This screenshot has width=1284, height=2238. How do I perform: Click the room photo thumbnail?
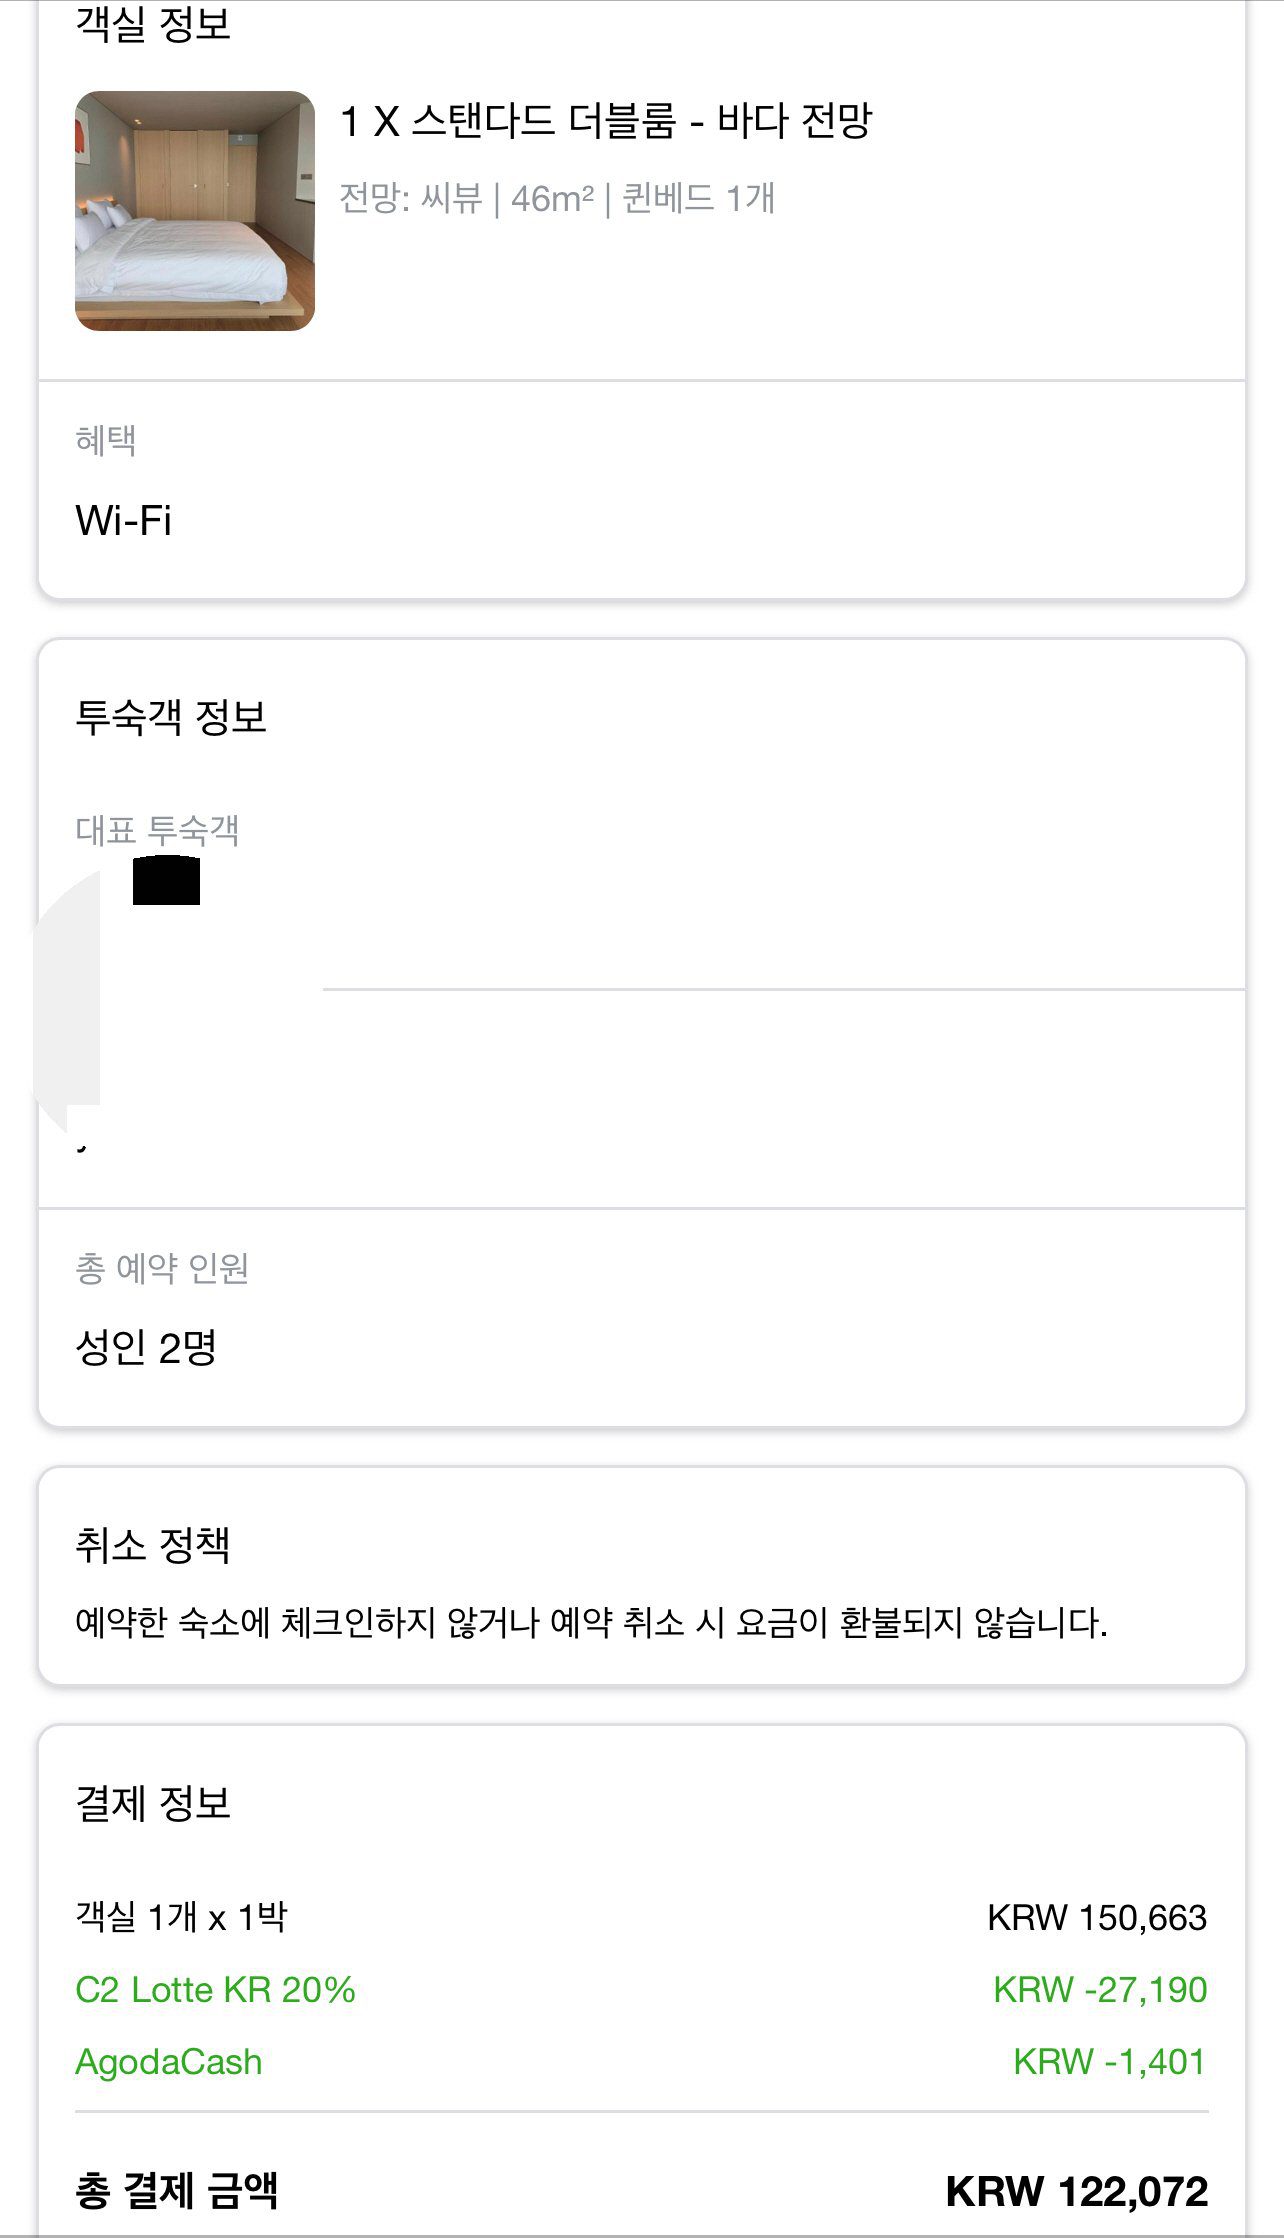195,211
